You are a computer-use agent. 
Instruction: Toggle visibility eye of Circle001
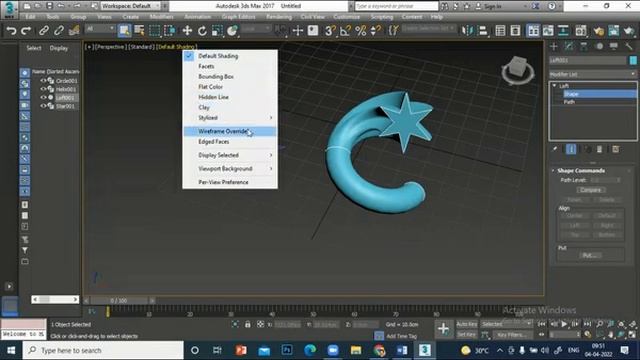click(x=43, y=81)
